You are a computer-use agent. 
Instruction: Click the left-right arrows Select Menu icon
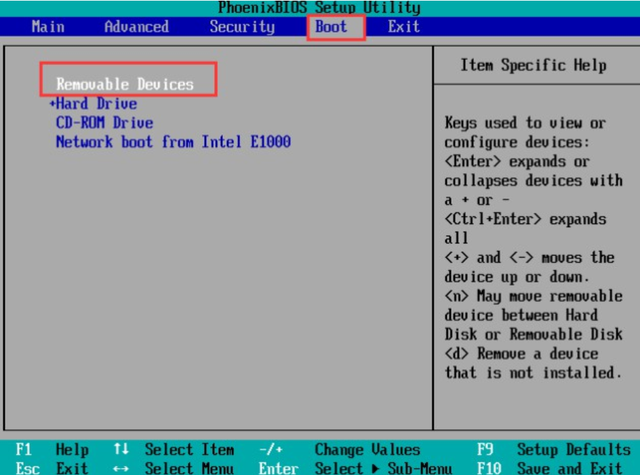click(x=120, y=468)
